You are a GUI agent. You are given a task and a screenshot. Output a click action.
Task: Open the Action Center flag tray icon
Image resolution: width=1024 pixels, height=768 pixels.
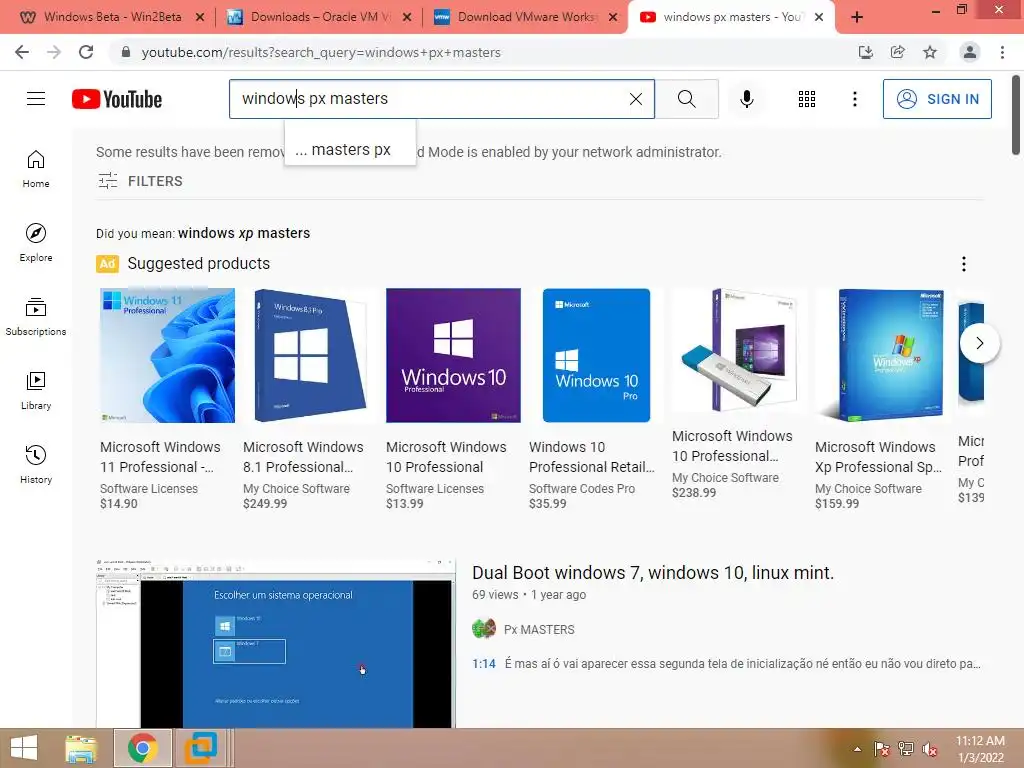pyautogui.click(x=881, y=749)
